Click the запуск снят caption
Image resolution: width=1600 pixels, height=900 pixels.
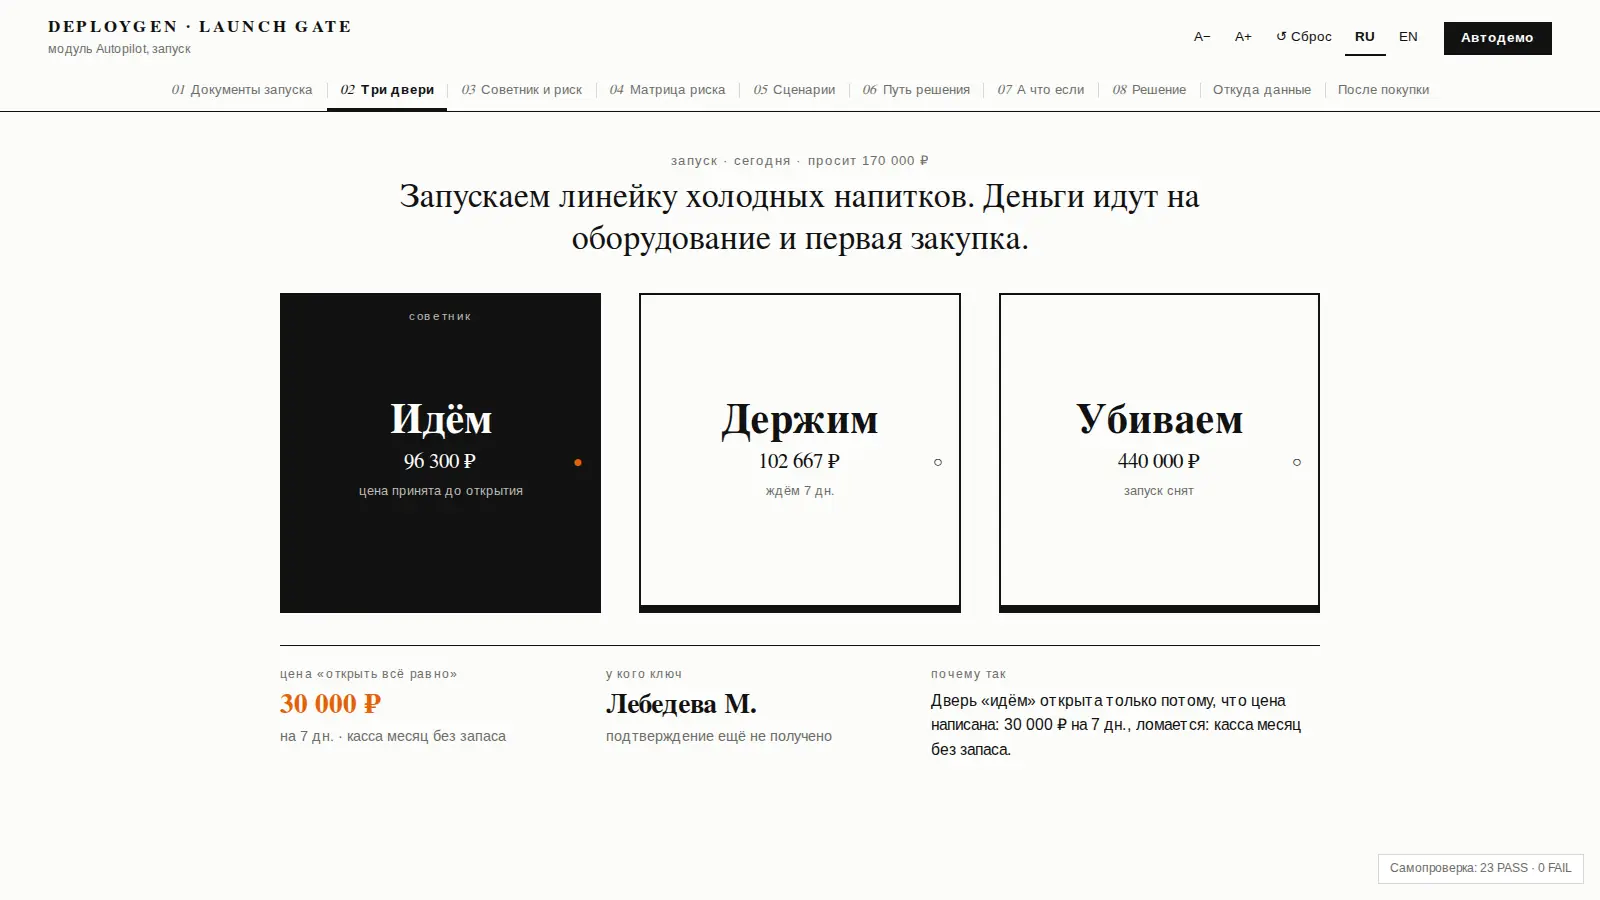pos(1159,491)
